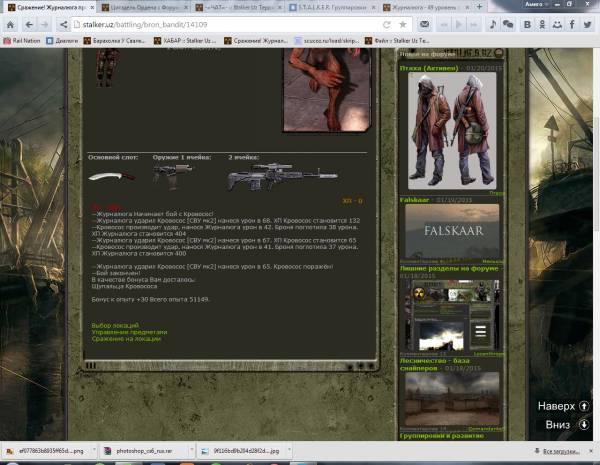Reload the page with the refresh icon
This screenshot has width=600, height=465.
click(386, 25)
